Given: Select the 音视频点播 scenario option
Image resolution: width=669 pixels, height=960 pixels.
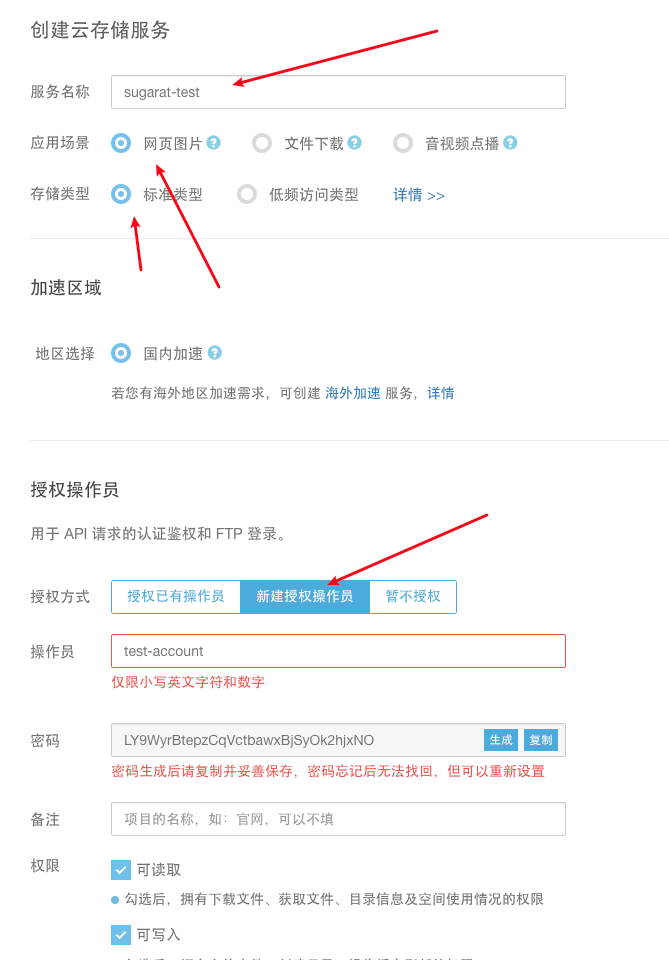Looking at the screenshot, I should [x=403, y=143].
